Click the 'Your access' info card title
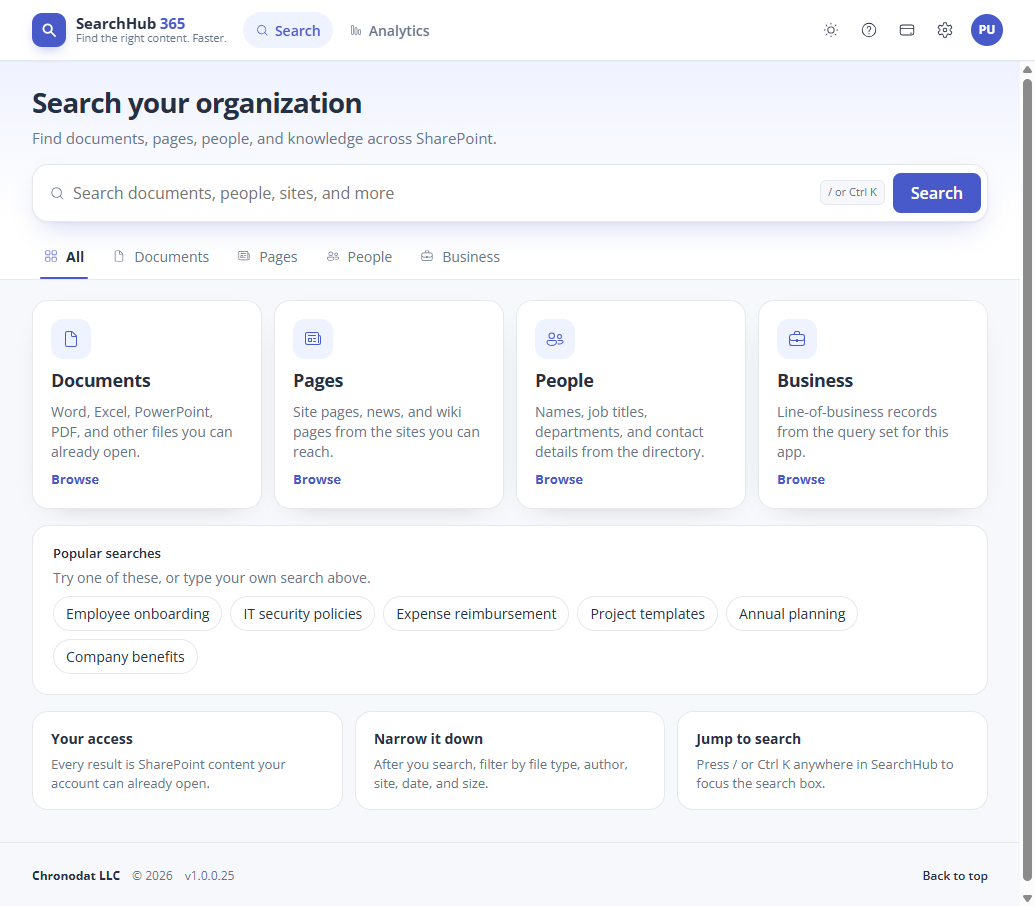This screenshot has height=906, width=1035. point(92,739)
